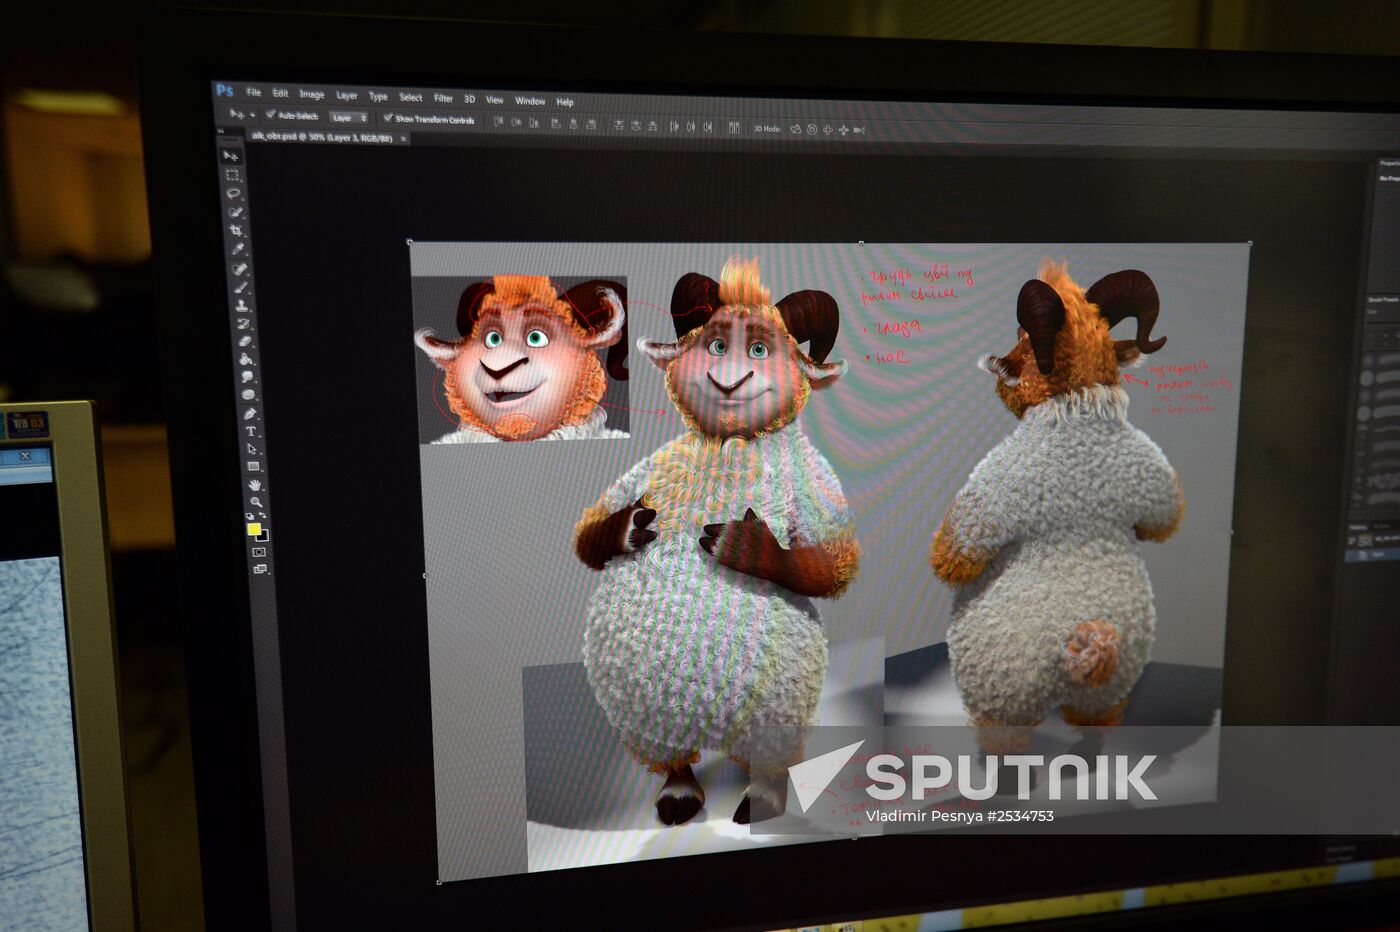
Task: Select the Eyedropper tool
Action: 237,248
